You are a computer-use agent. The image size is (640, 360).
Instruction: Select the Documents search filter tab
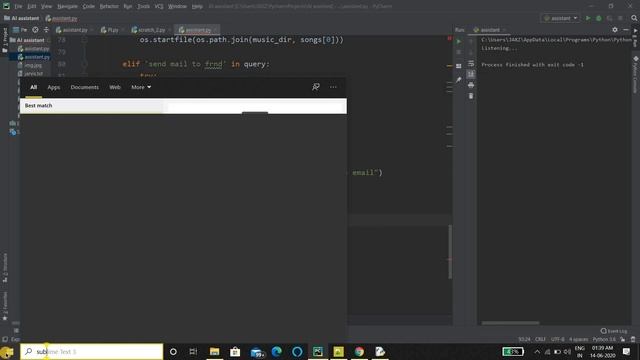pyautogui.click(x=84, y=87)
